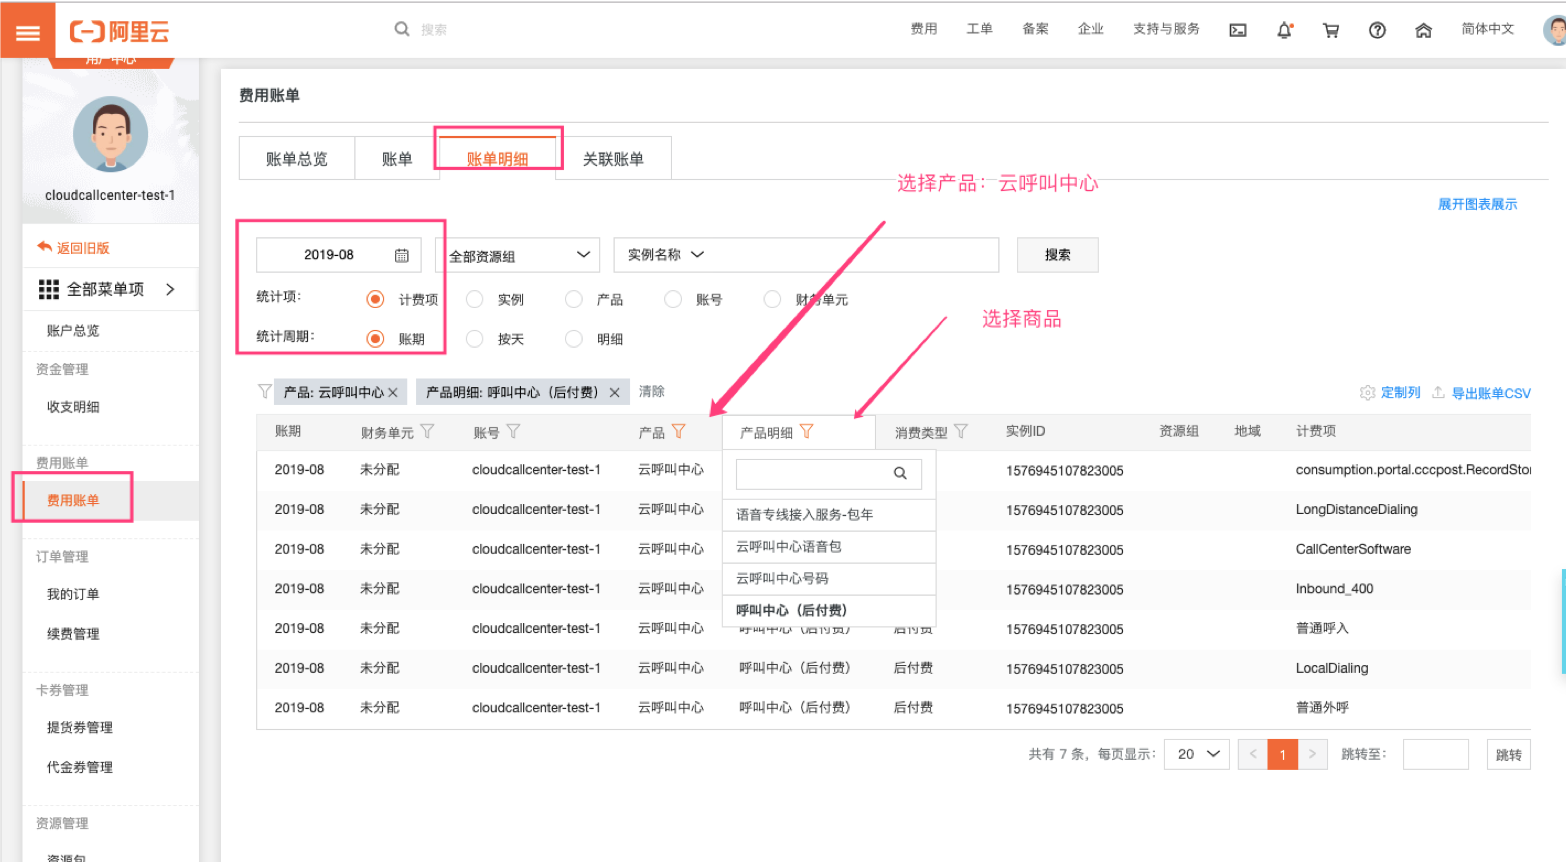This screenshot has width=1566, height=862.
Task: Open the 实例名称 dropdown
Action: coord(665,255)
